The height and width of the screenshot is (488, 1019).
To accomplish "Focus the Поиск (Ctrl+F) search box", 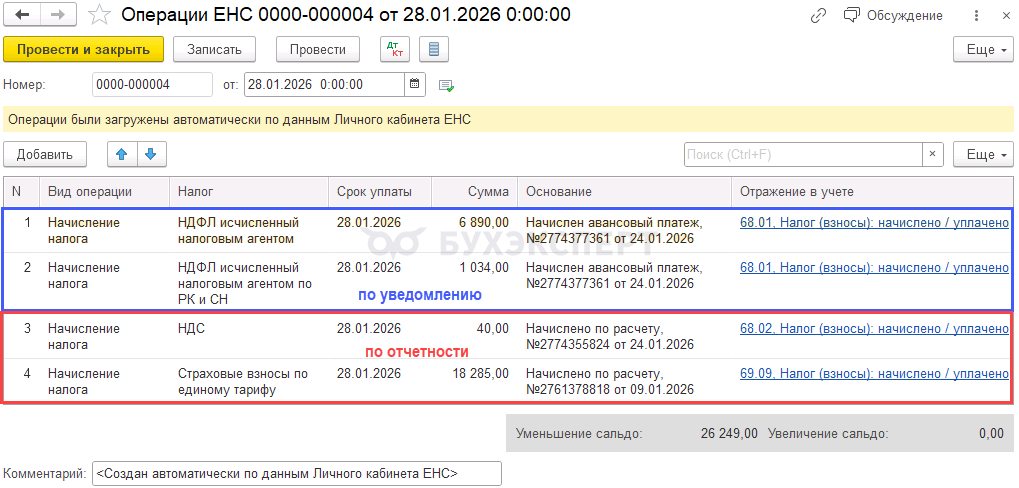I will [x=803, y=155].
